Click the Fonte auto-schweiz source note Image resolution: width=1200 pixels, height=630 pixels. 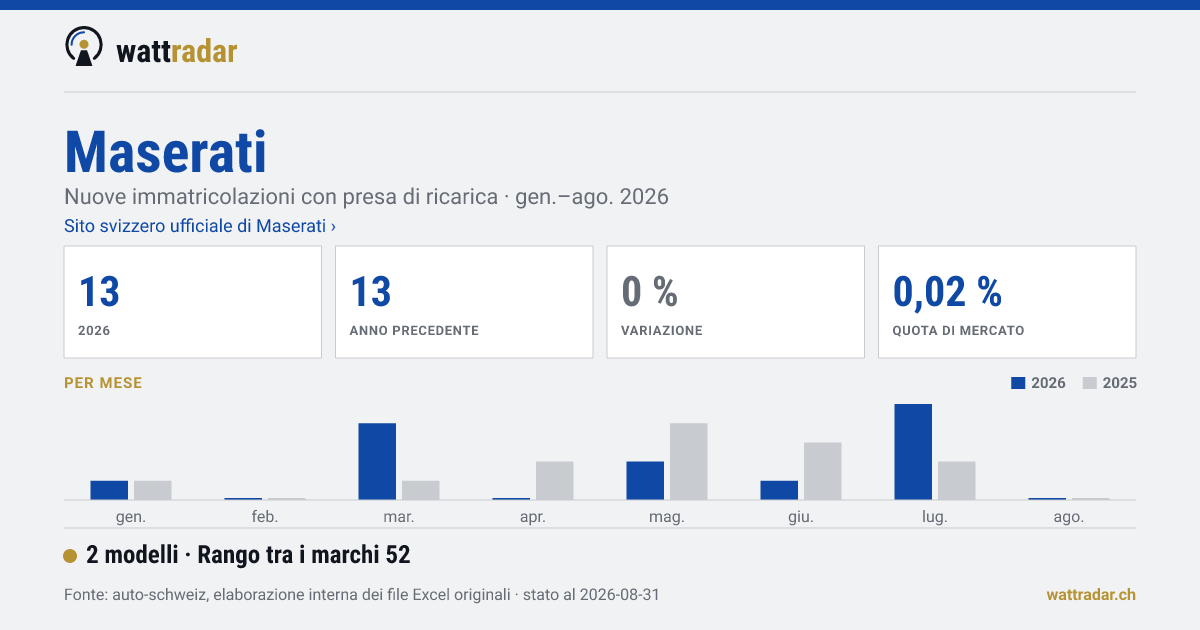tap(361, 595)
